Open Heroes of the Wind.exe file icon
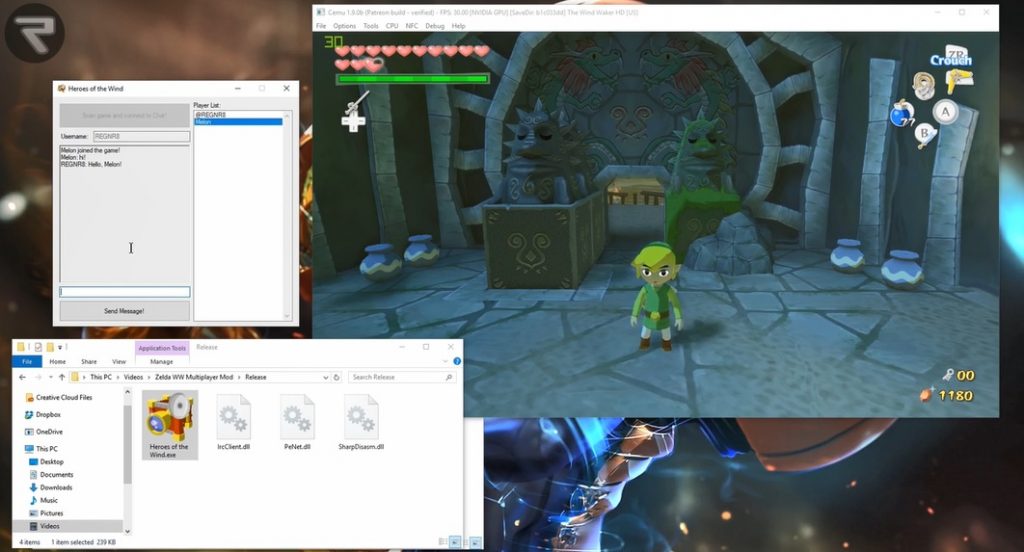The height and width of the screenshot is (552, 1024). pos(170,425)
